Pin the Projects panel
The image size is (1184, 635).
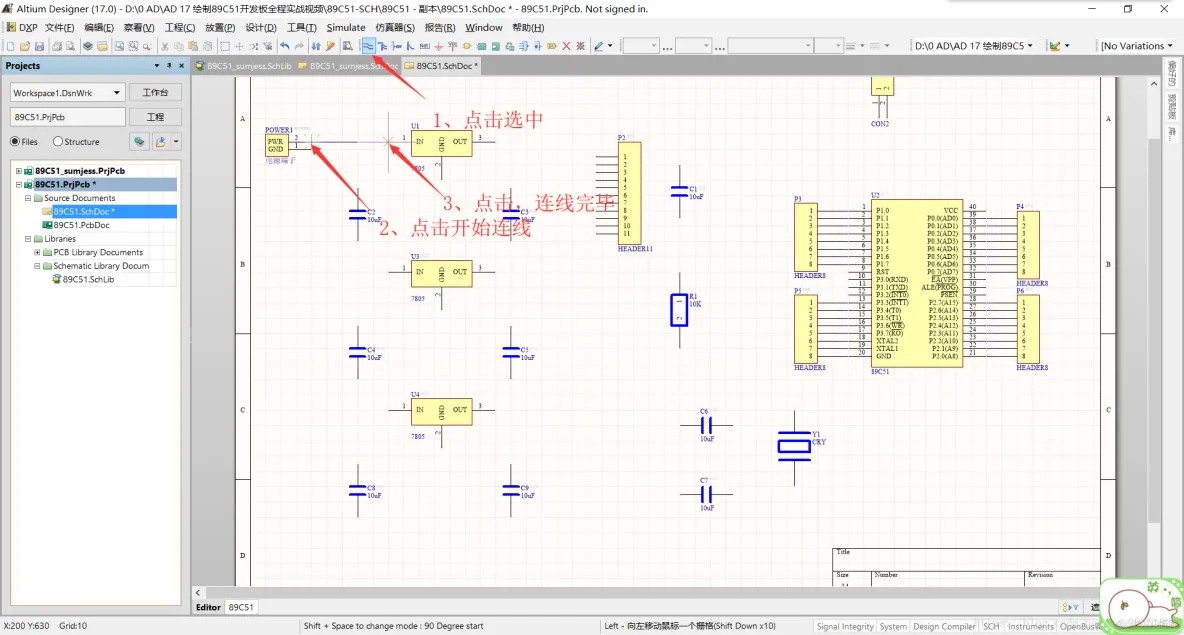pyautogui.click(x=169, y=66)
